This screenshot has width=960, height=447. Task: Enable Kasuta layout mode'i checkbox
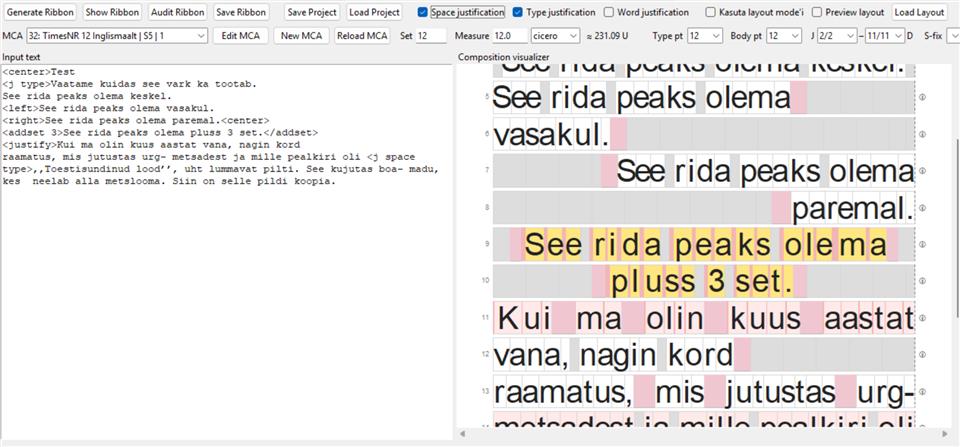tap(710, 12)
